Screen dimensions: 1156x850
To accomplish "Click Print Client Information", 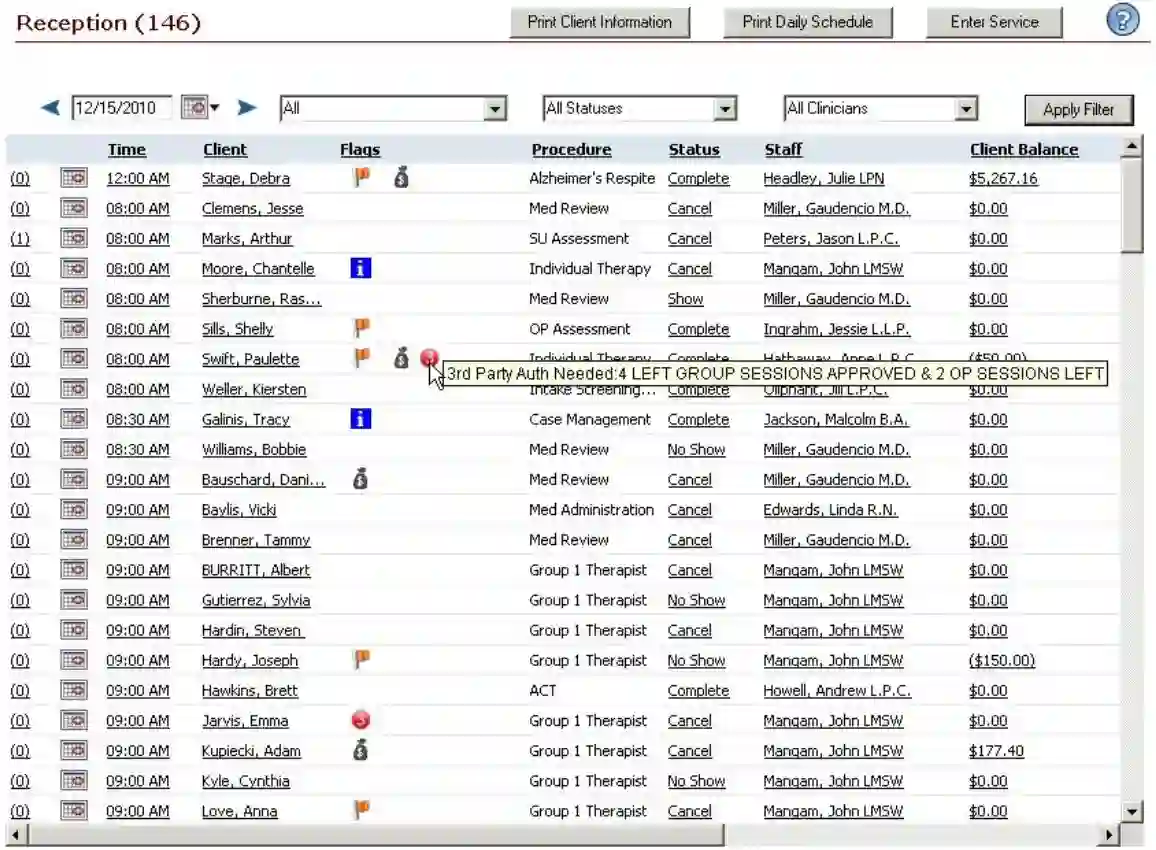I will point(599,21).
